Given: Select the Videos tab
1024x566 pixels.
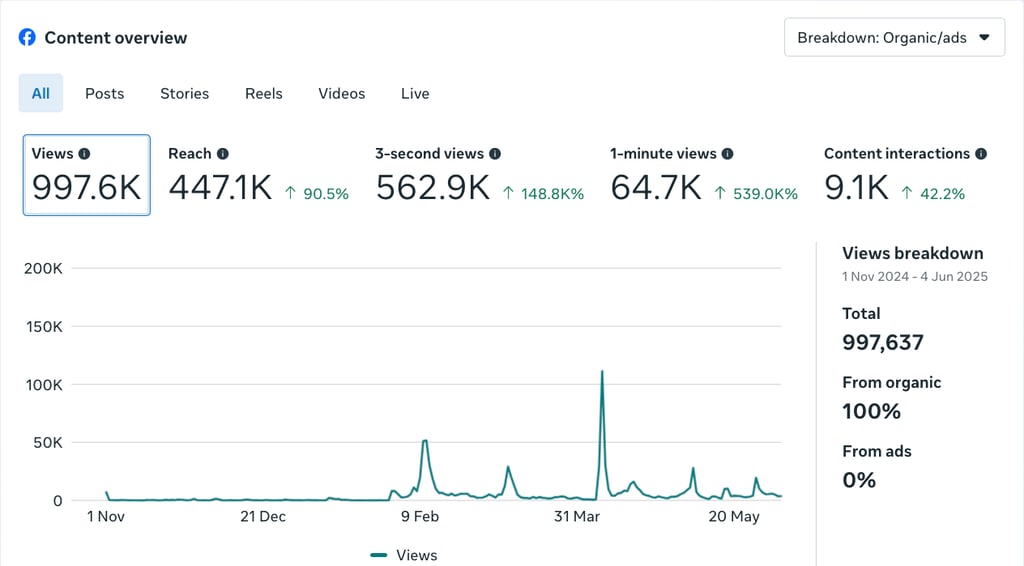Looking at the screenshot, I should click(342, 93).
